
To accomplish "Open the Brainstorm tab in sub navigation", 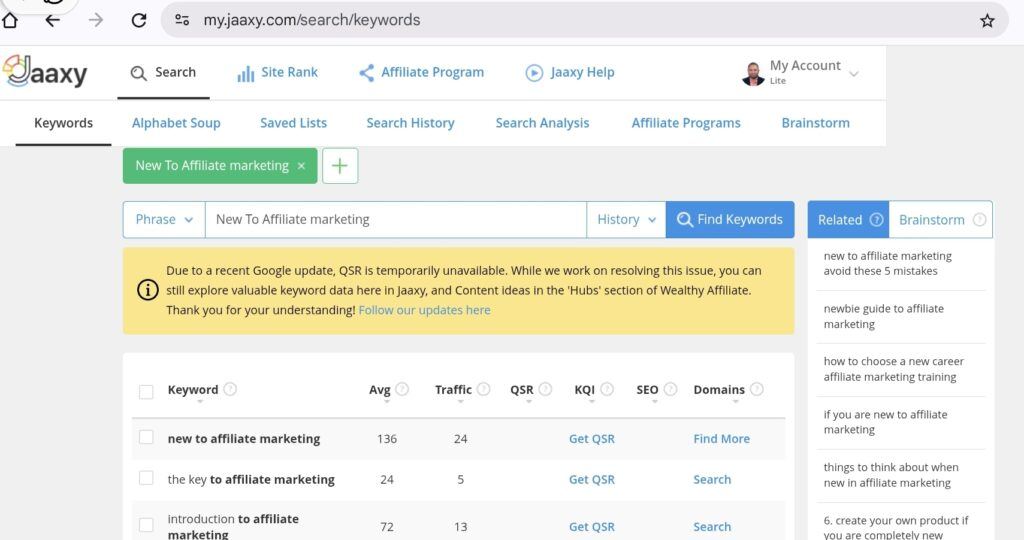I will (816, 123).
